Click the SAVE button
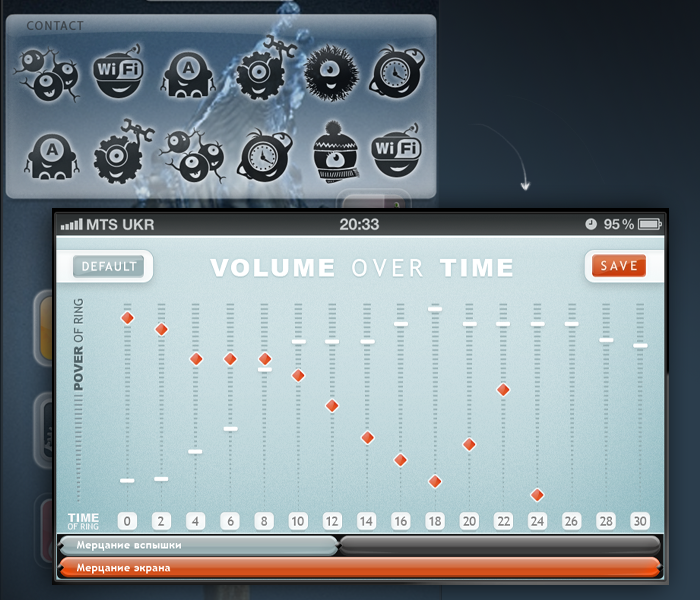This screenshot has width=700, height=600. 619,266
